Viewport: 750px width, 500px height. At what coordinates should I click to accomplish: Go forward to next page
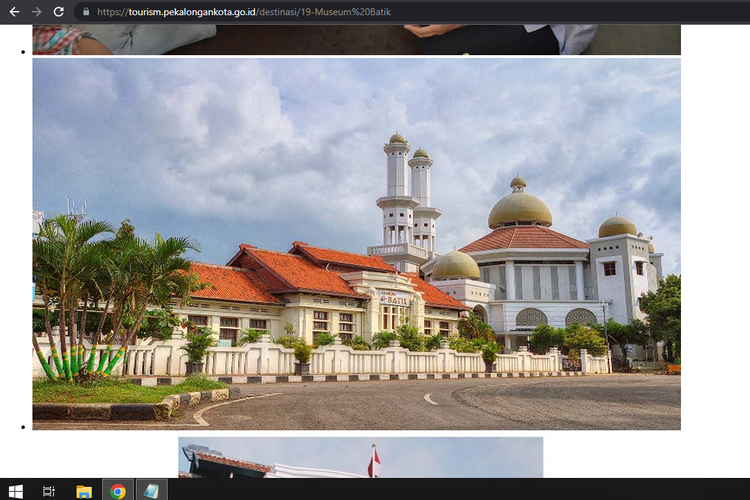[36, 12]
